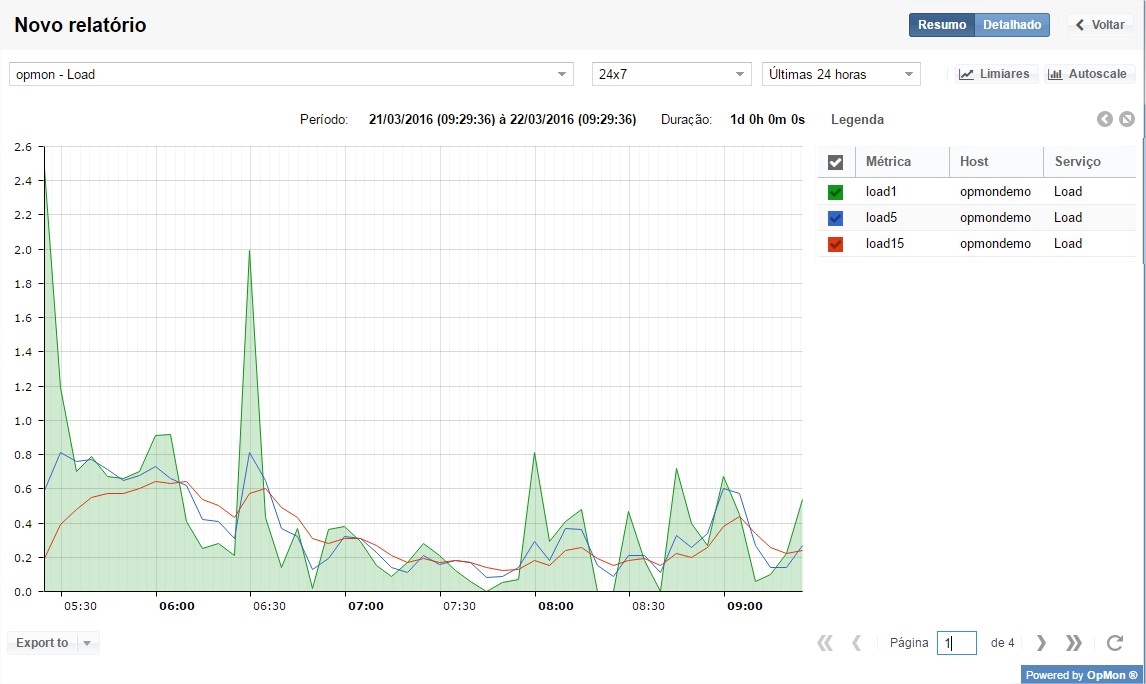Toggle the load5 metric checkbox
Screen dimensions: 1146x684
[x=836, y=218]
